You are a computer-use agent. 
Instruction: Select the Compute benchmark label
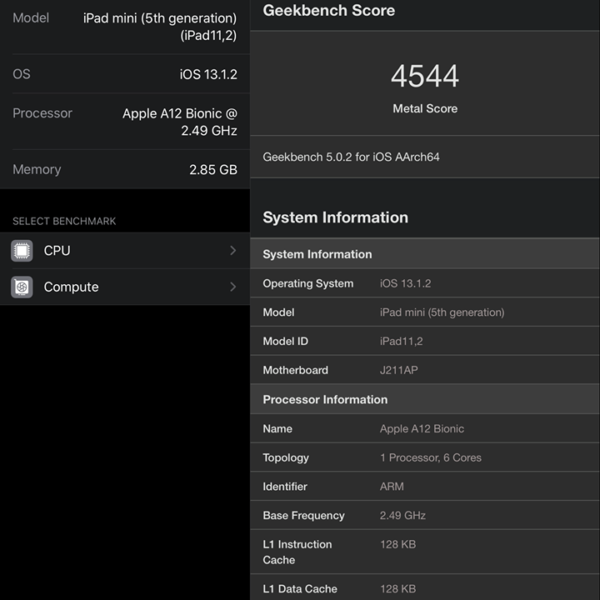tap(71, 287)
